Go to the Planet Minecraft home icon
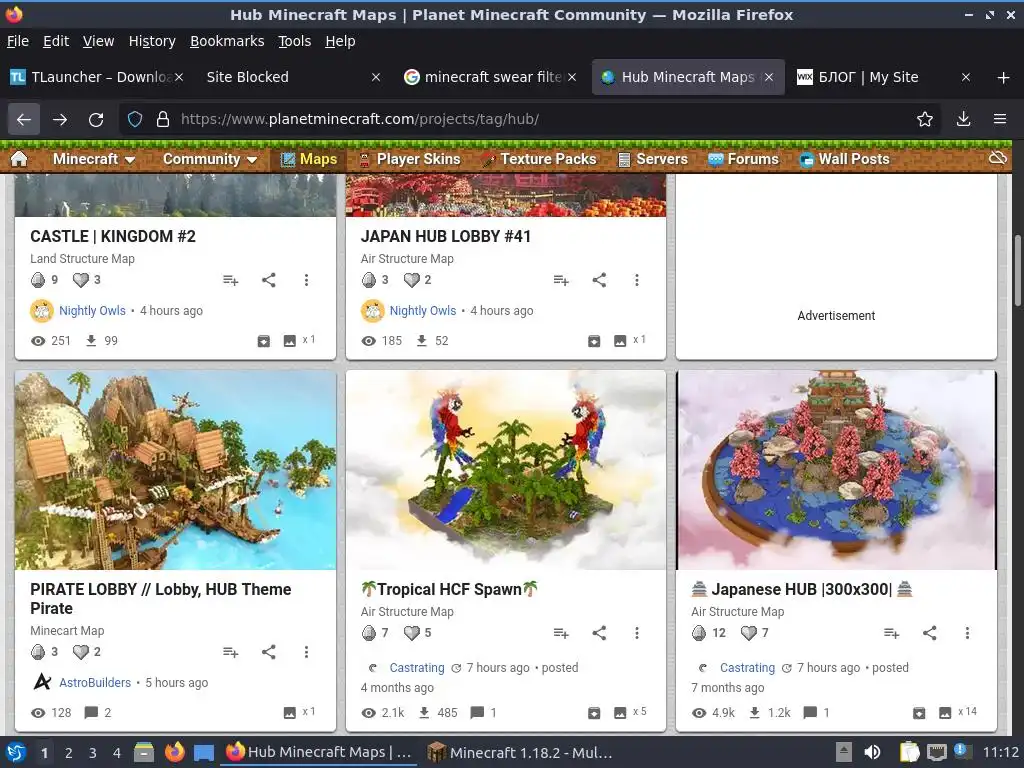This screenshot has width=1024, height=768. [x=19, y=159]
